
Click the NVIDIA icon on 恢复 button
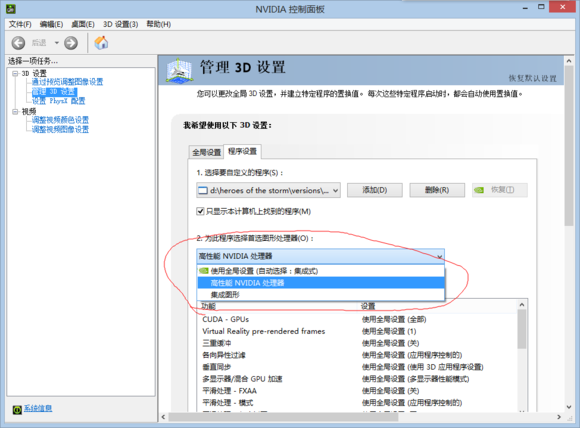(x=479, y=190)
